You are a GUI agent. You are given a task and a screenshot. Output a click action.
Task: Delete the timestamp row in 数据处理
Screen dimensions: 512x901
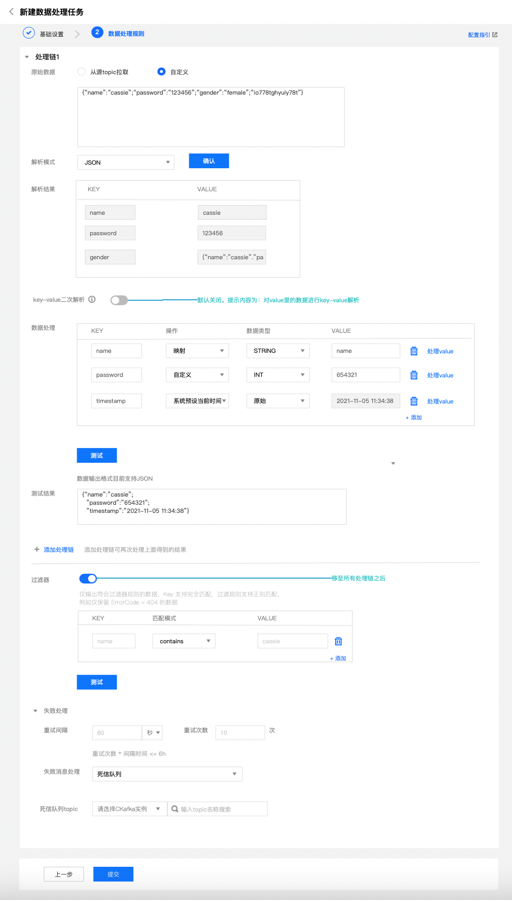point(414,401)
